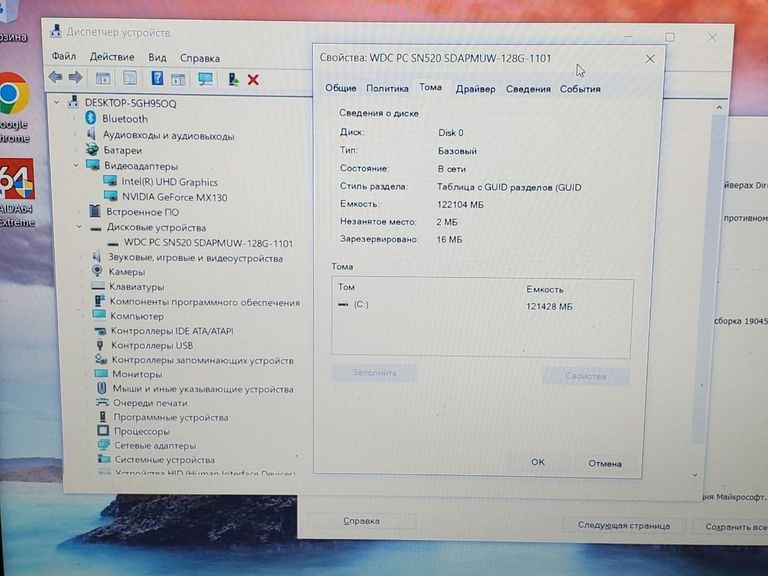768x576 pixels.
Task: Click the Scan for hardware changes monitor icon
Action: [x=205, y=79]
